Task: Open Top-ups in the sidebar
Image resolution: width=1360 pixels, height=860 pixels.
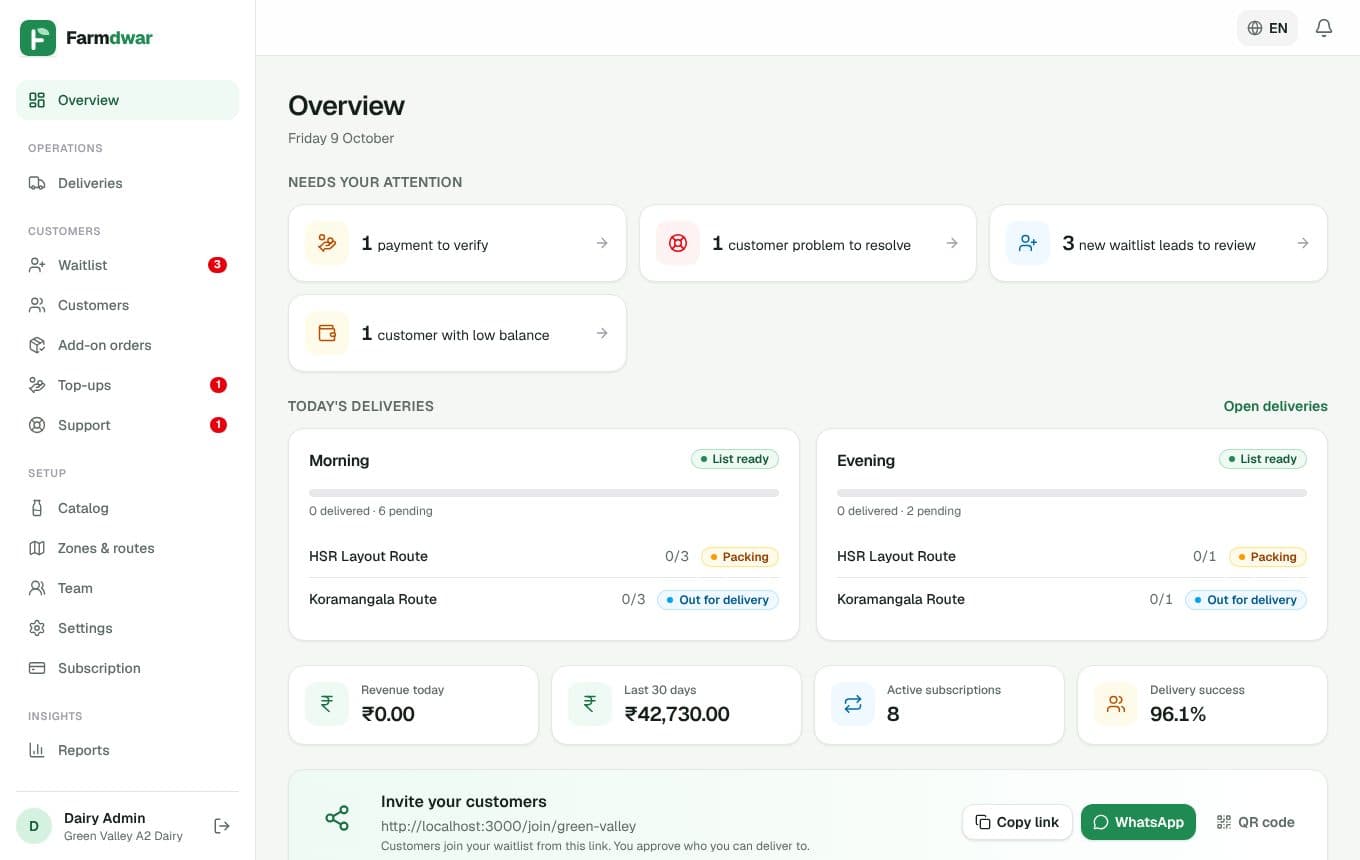Action: (x=128, y=385)
